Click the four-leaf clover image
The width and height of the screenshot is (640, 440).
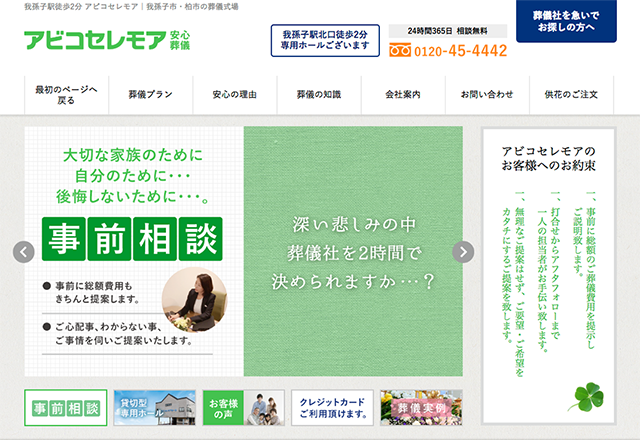(x=586, y=396)
